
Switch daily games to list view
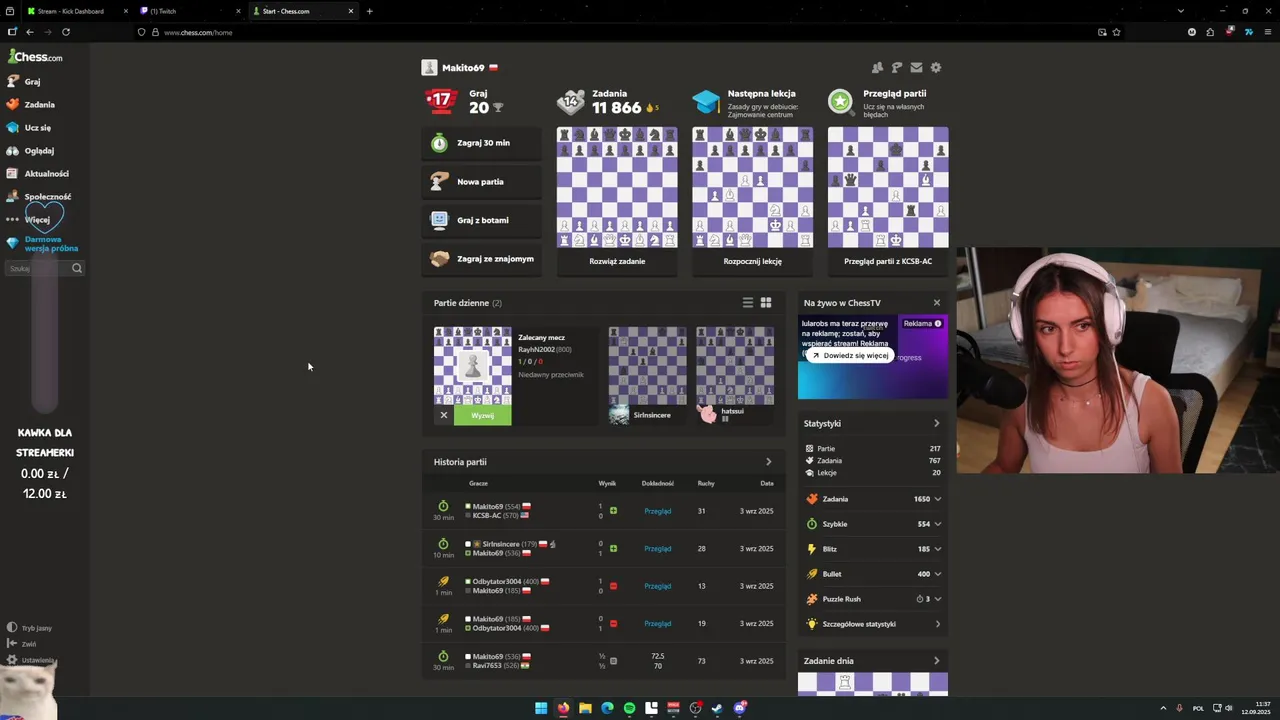(x=747, y=303)
